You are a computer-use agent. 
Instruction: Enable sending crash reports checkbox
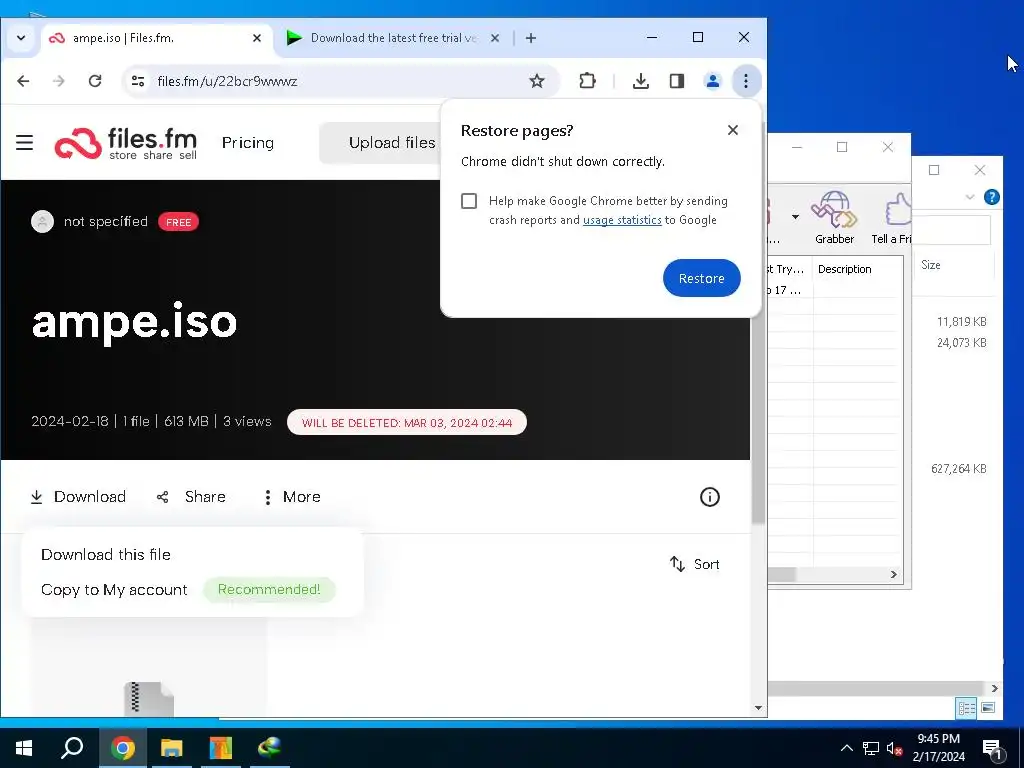(x=469, y=201)
